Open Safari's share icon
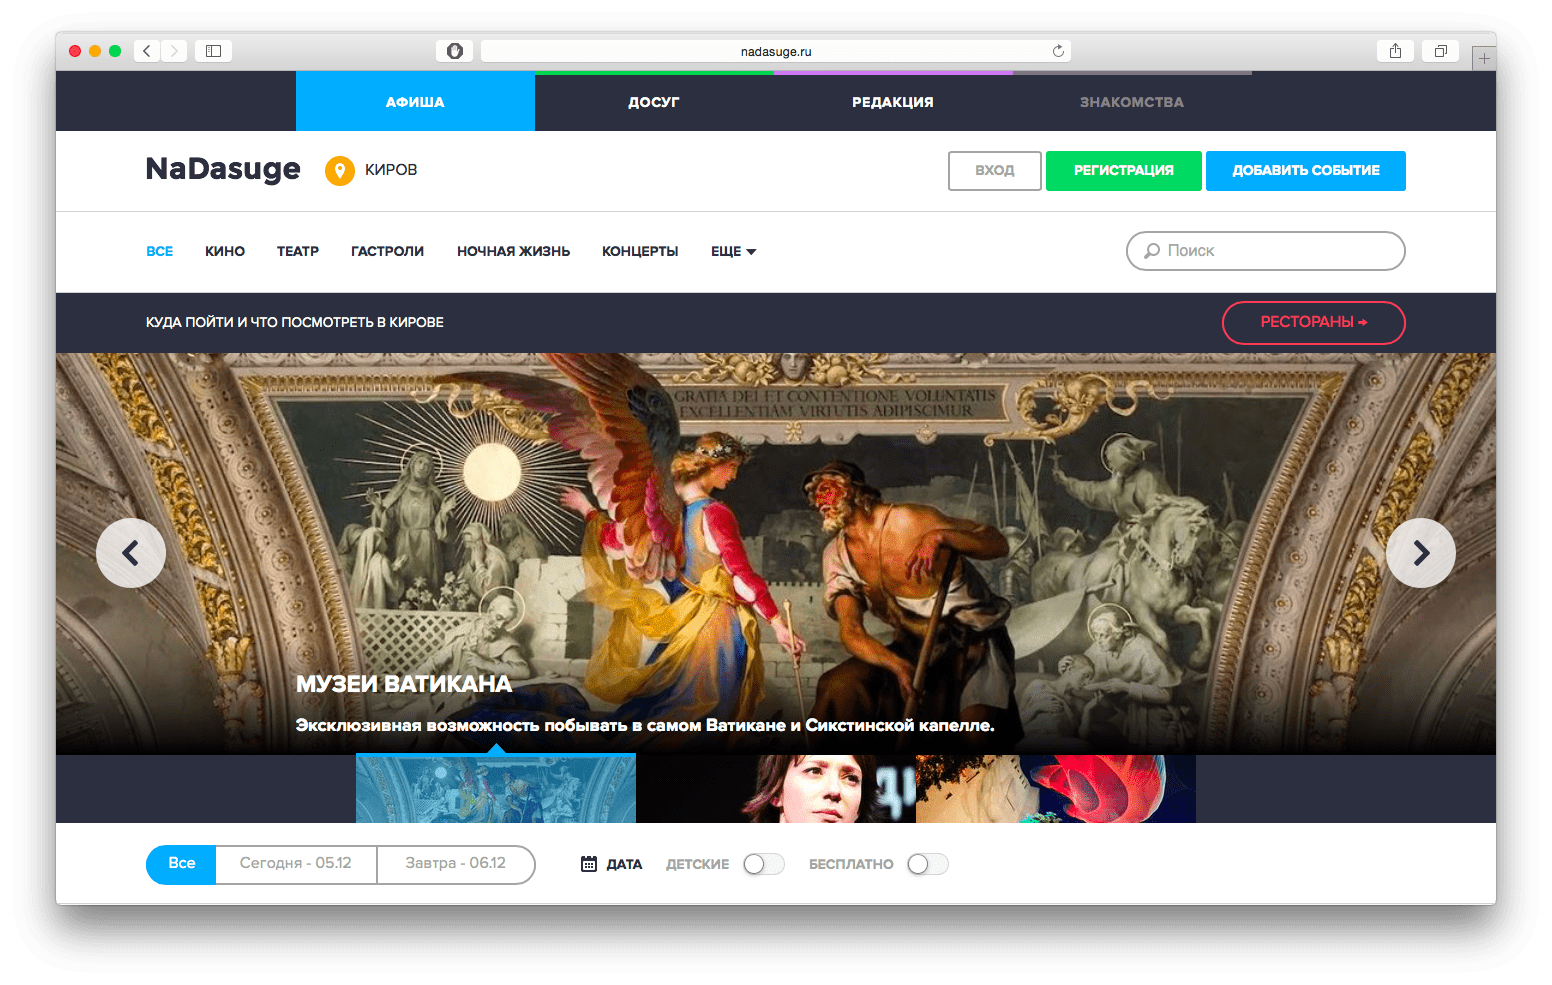The image size is (1552, 985). tap(1395, 51)
